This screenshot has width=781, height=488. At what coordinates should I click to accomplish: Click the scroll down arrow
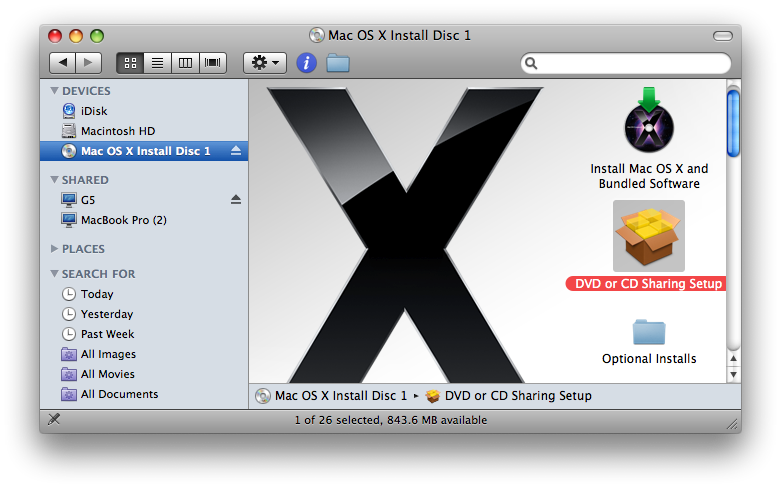click(733, 374)
